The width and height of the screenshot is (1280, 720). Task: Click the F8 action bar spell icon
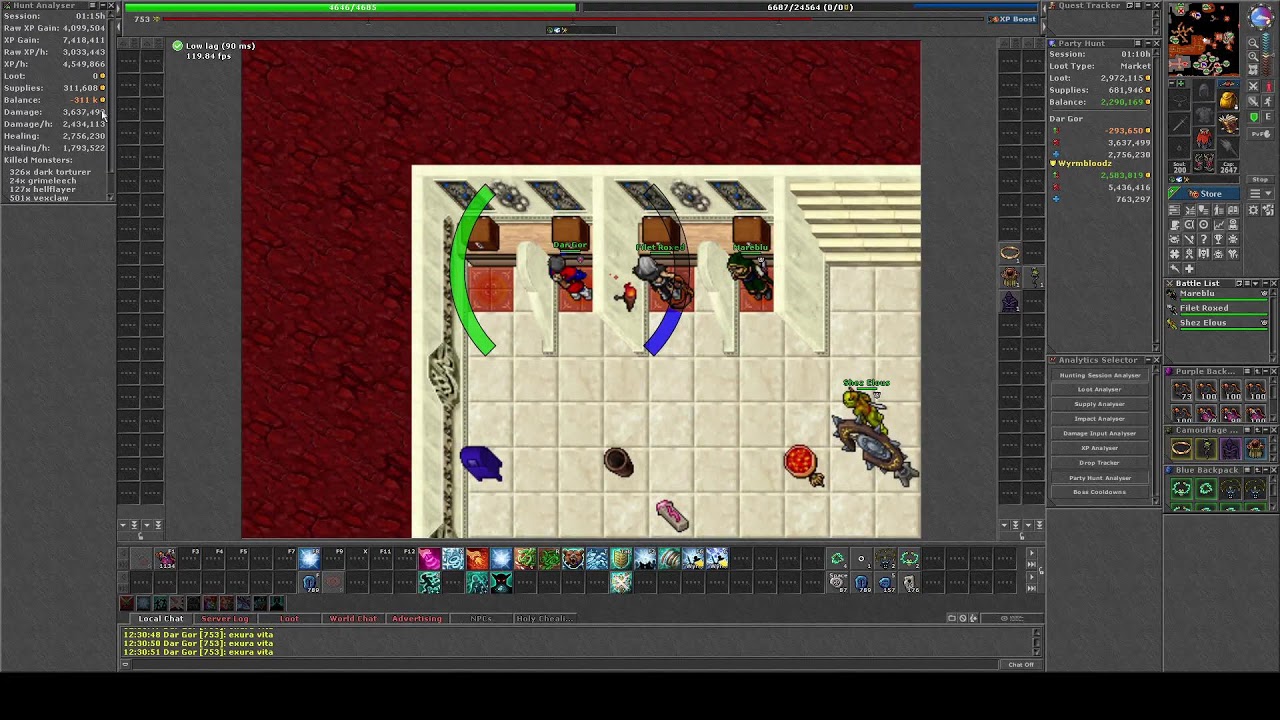coord(309,559)
